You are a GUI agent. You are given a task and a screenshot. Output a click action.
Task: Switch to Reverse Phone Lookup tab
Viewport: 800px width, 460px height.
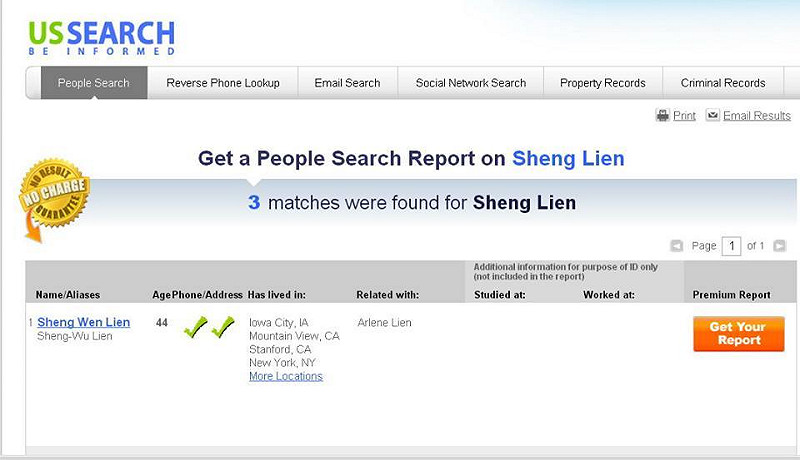tap(223, 83)
